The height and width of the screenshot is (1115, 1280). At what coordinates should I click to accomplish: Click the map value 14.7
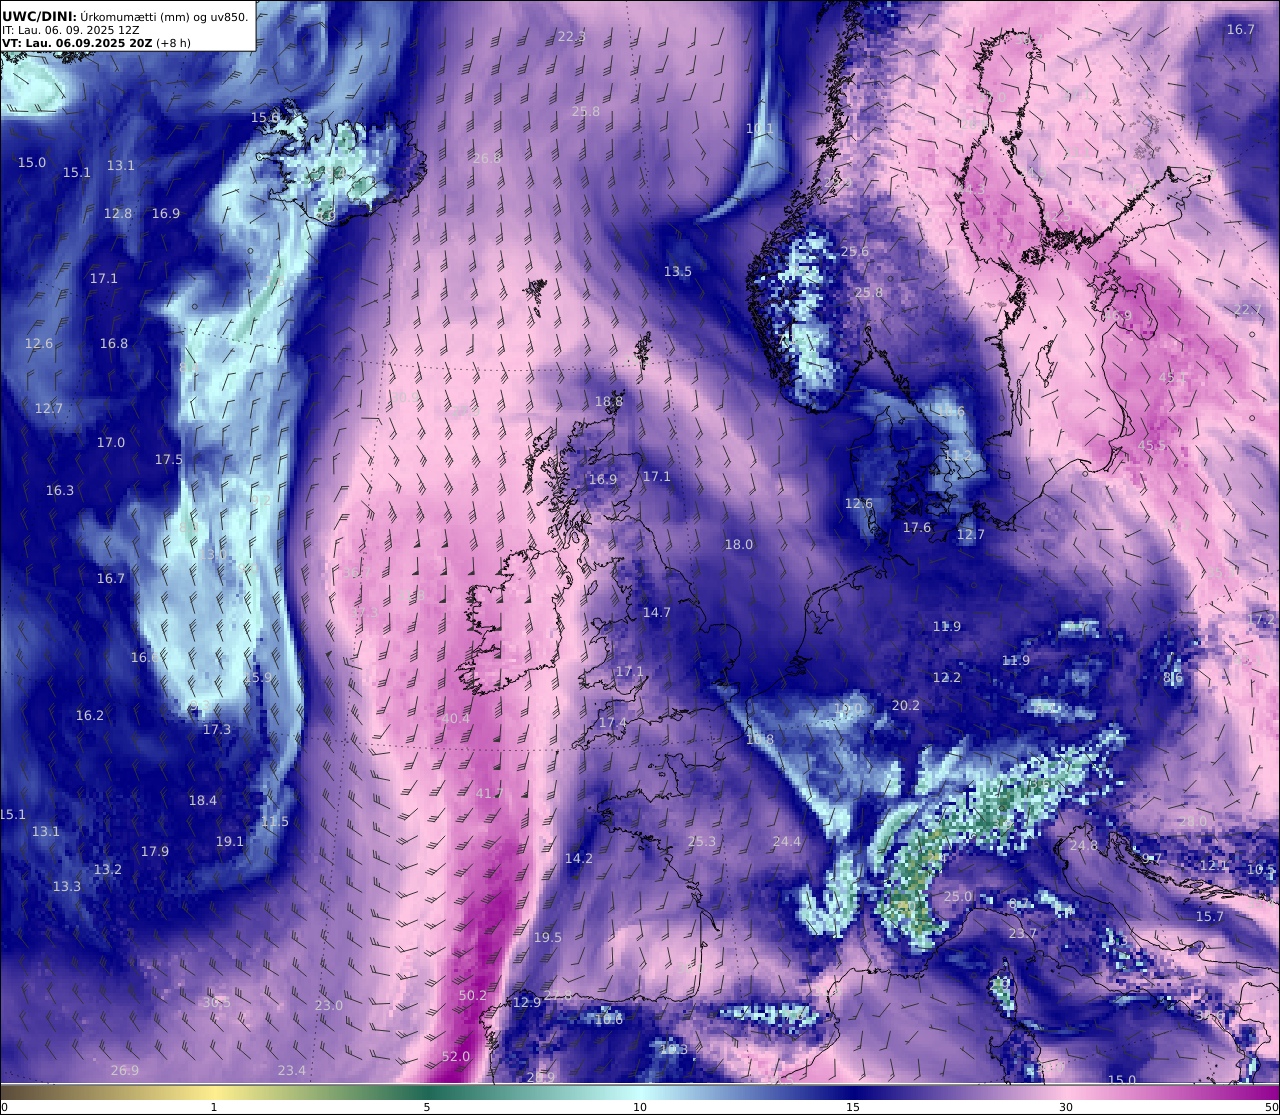pos(657,613)
